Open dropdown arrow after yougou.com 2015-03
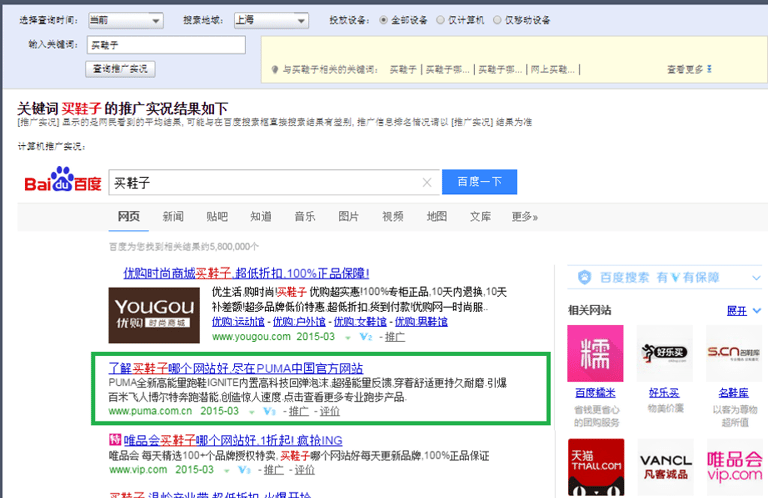This screenshot has height=498, width=768. (x=348, y=337)
